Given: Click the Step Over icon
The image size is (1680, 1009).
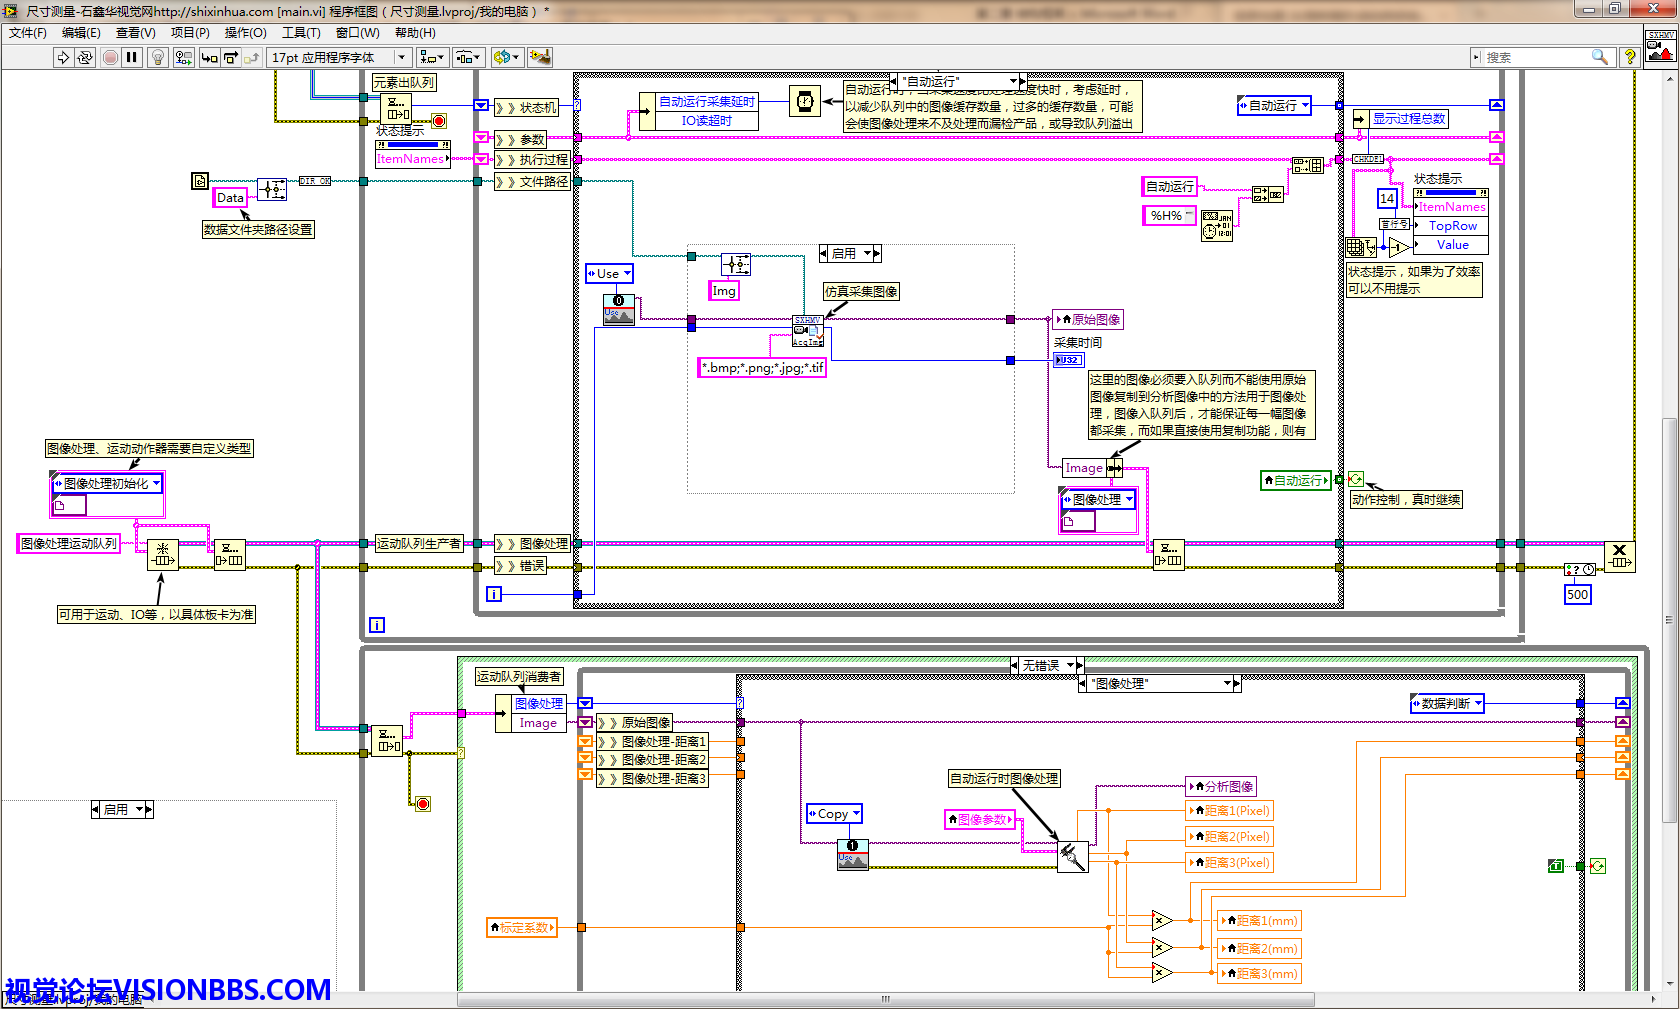Looking at the screenshot, I should (x=231, y=58).
